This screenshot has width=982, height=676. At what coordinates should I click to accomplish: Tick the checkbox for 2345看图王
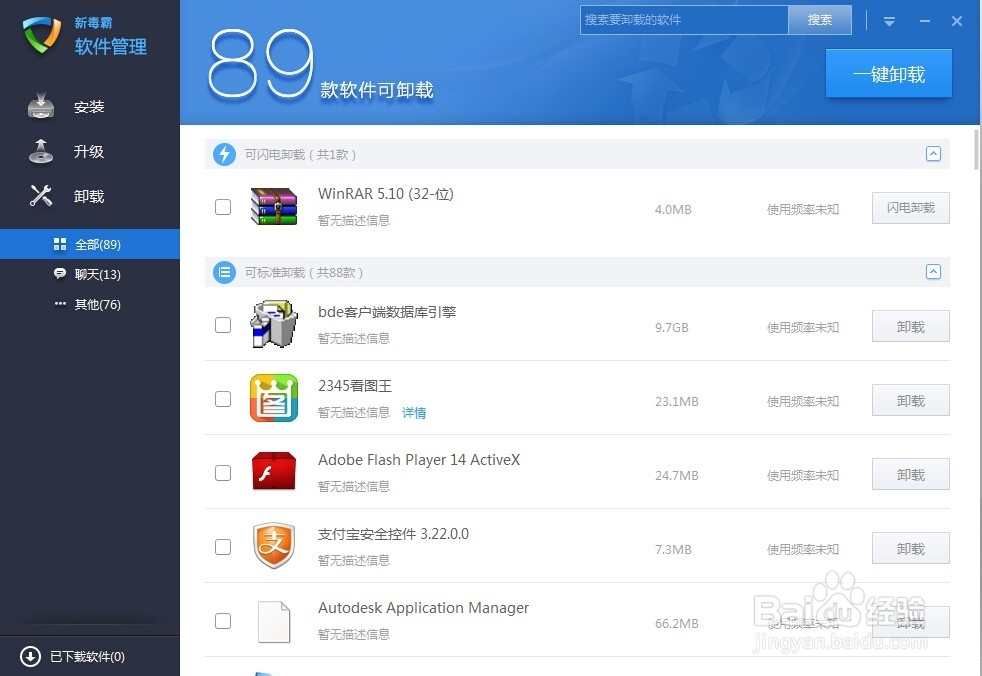pos(223,398)
